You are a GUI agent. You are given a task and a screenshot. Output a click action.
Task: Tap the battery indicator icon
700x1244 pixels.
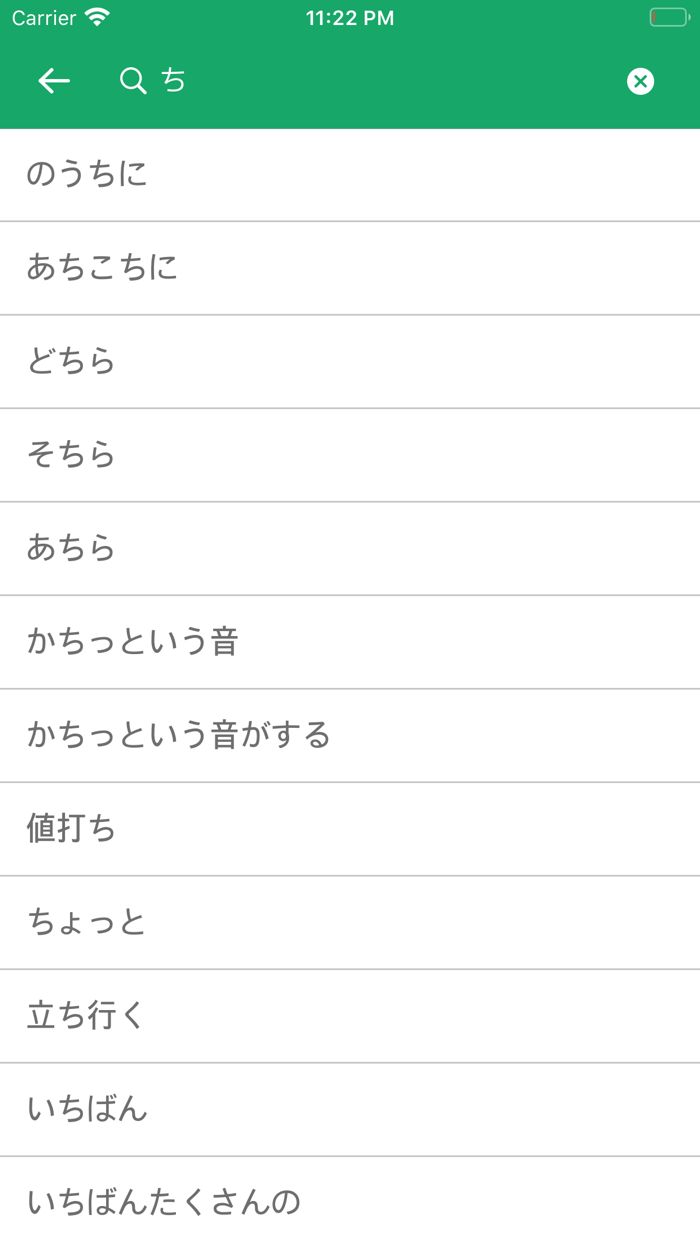(668, 17)
